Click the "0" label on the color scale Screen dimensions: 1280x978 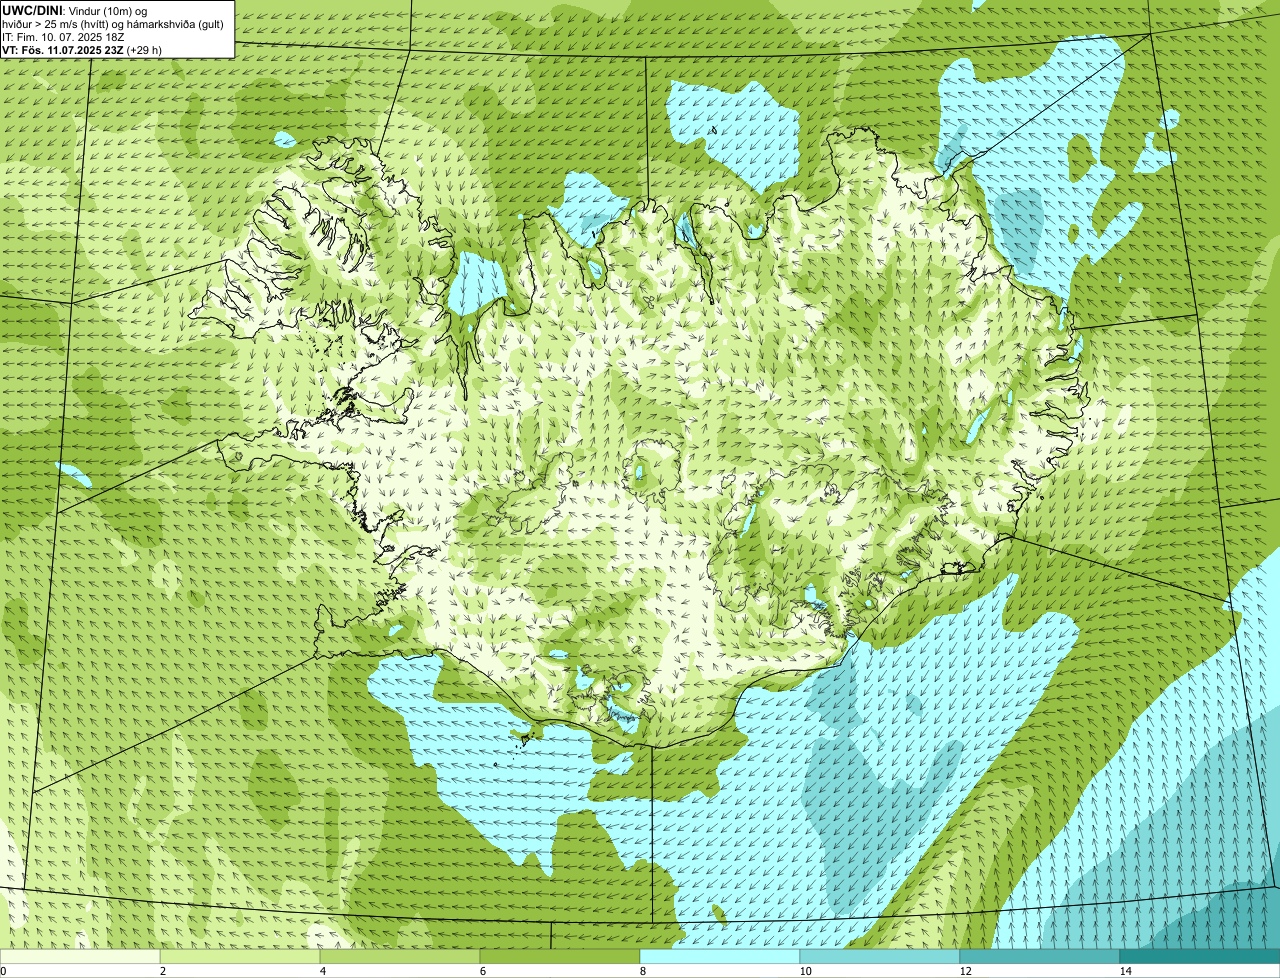(3, 971)
